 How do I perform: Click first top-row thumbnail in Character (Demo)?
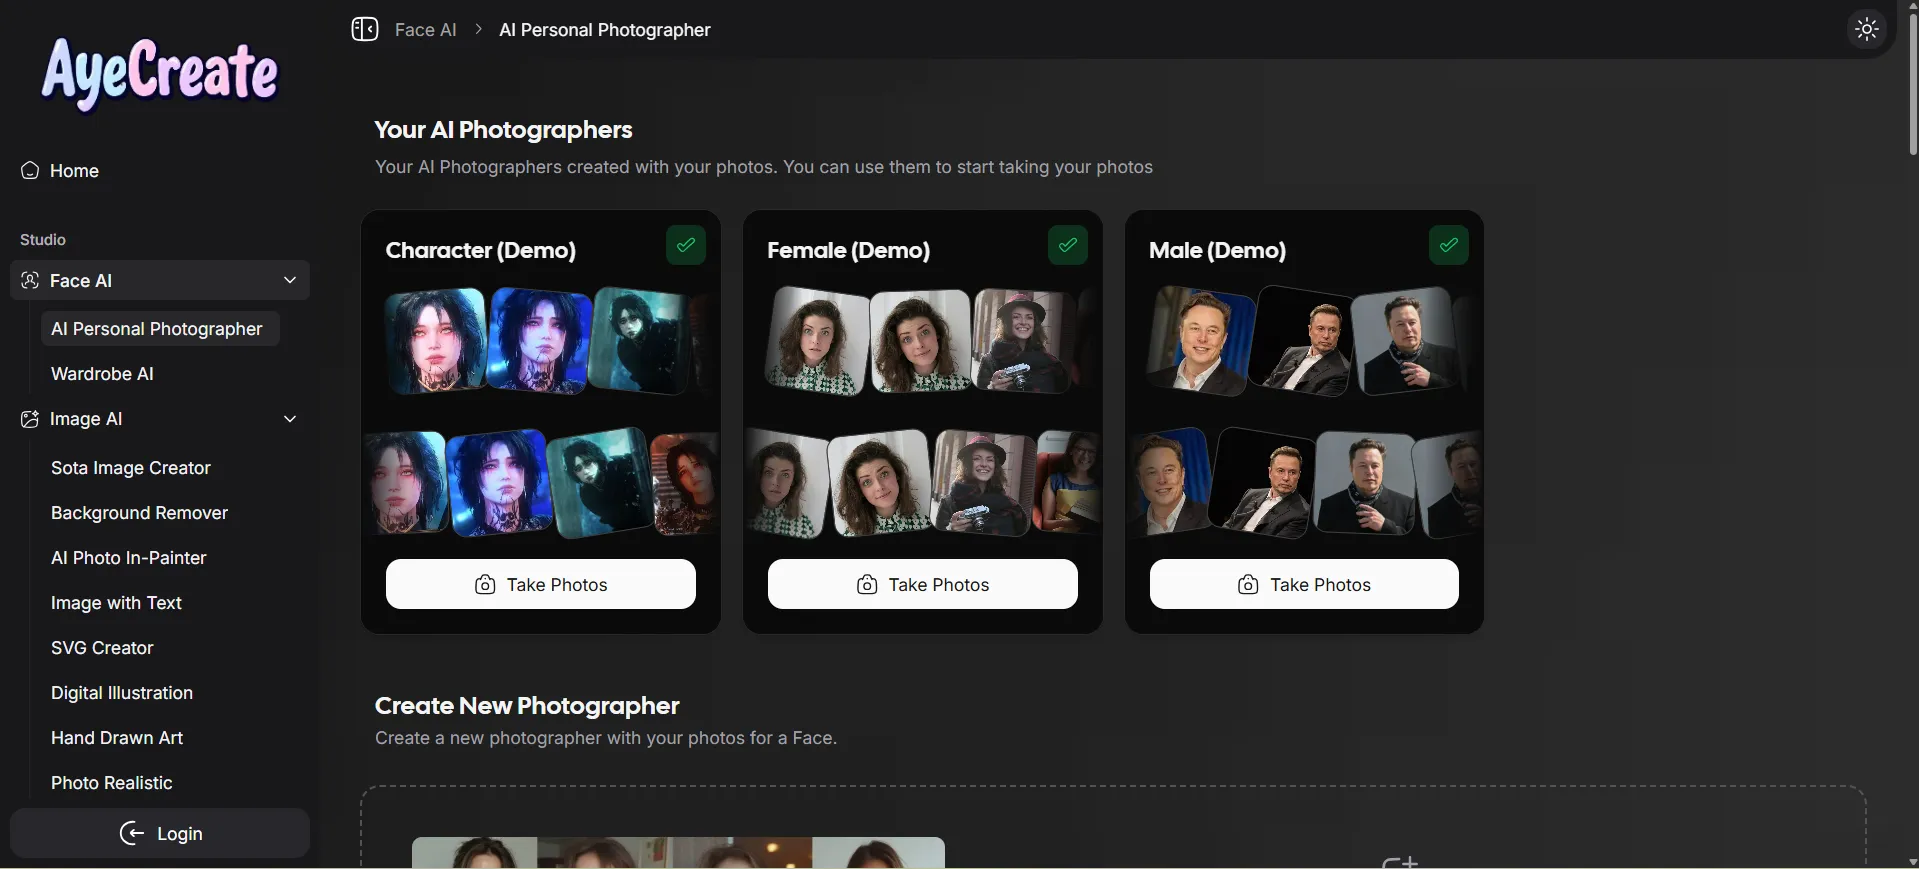pos(436,341)
